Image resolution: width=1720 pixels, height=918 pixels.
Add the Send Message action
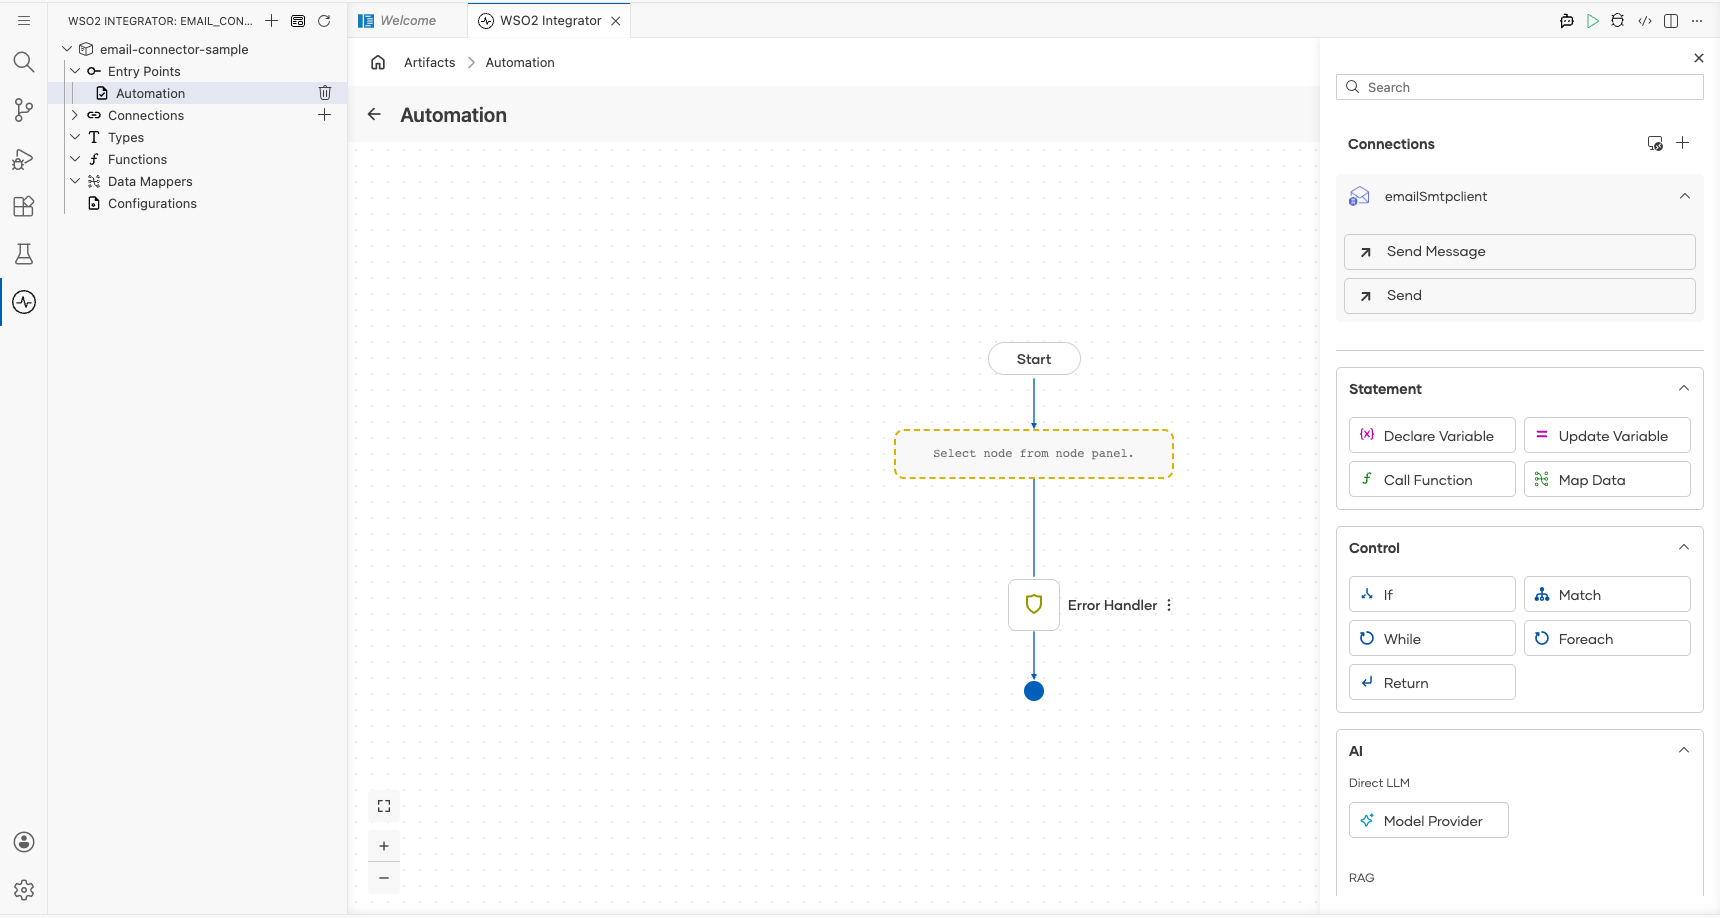(1520, 252)
